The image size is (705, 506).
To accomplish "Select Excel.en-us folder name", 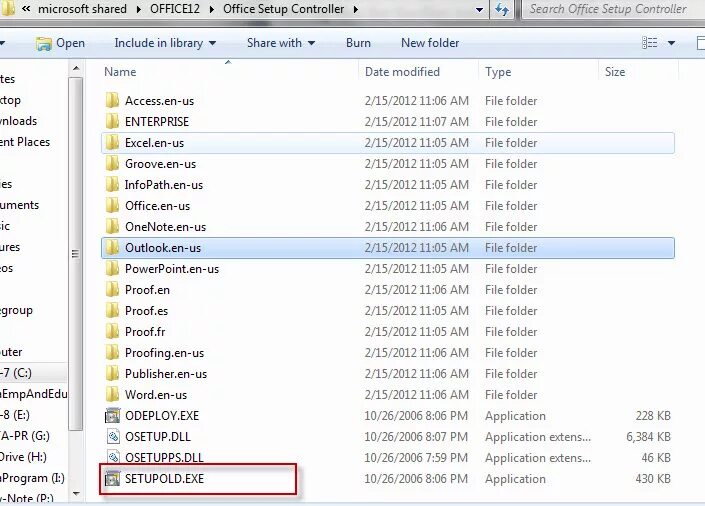I will (x=154, y=143).
